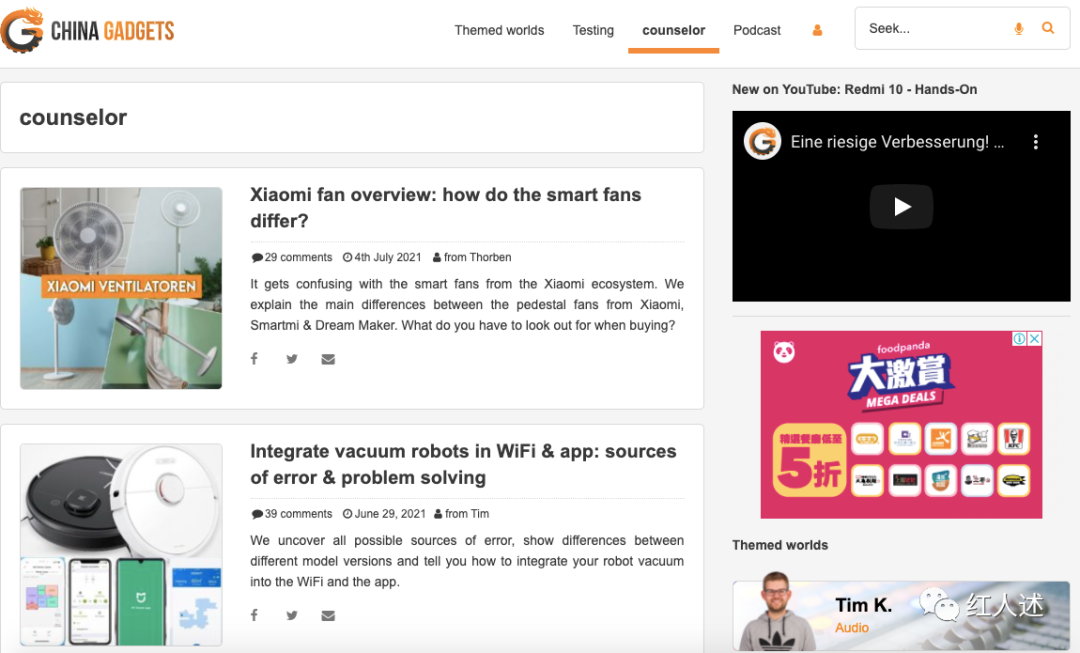
Task: Open the 39 comments link
Action: 298,514
